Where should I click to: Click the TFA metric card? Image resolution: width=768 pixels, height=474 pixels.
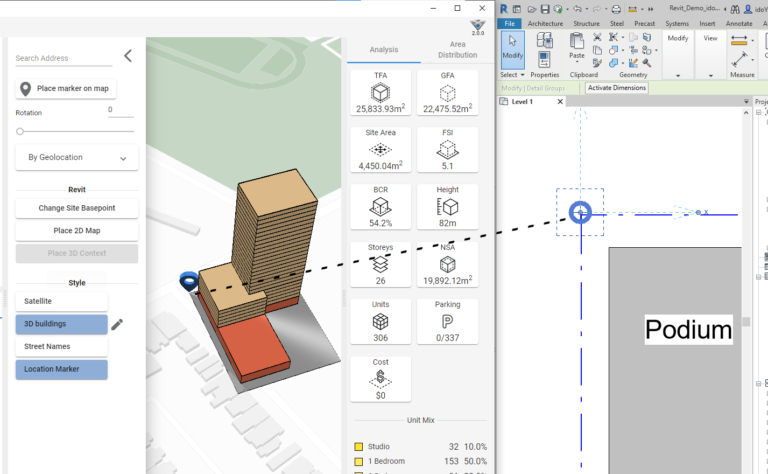(x=381, y=93)
